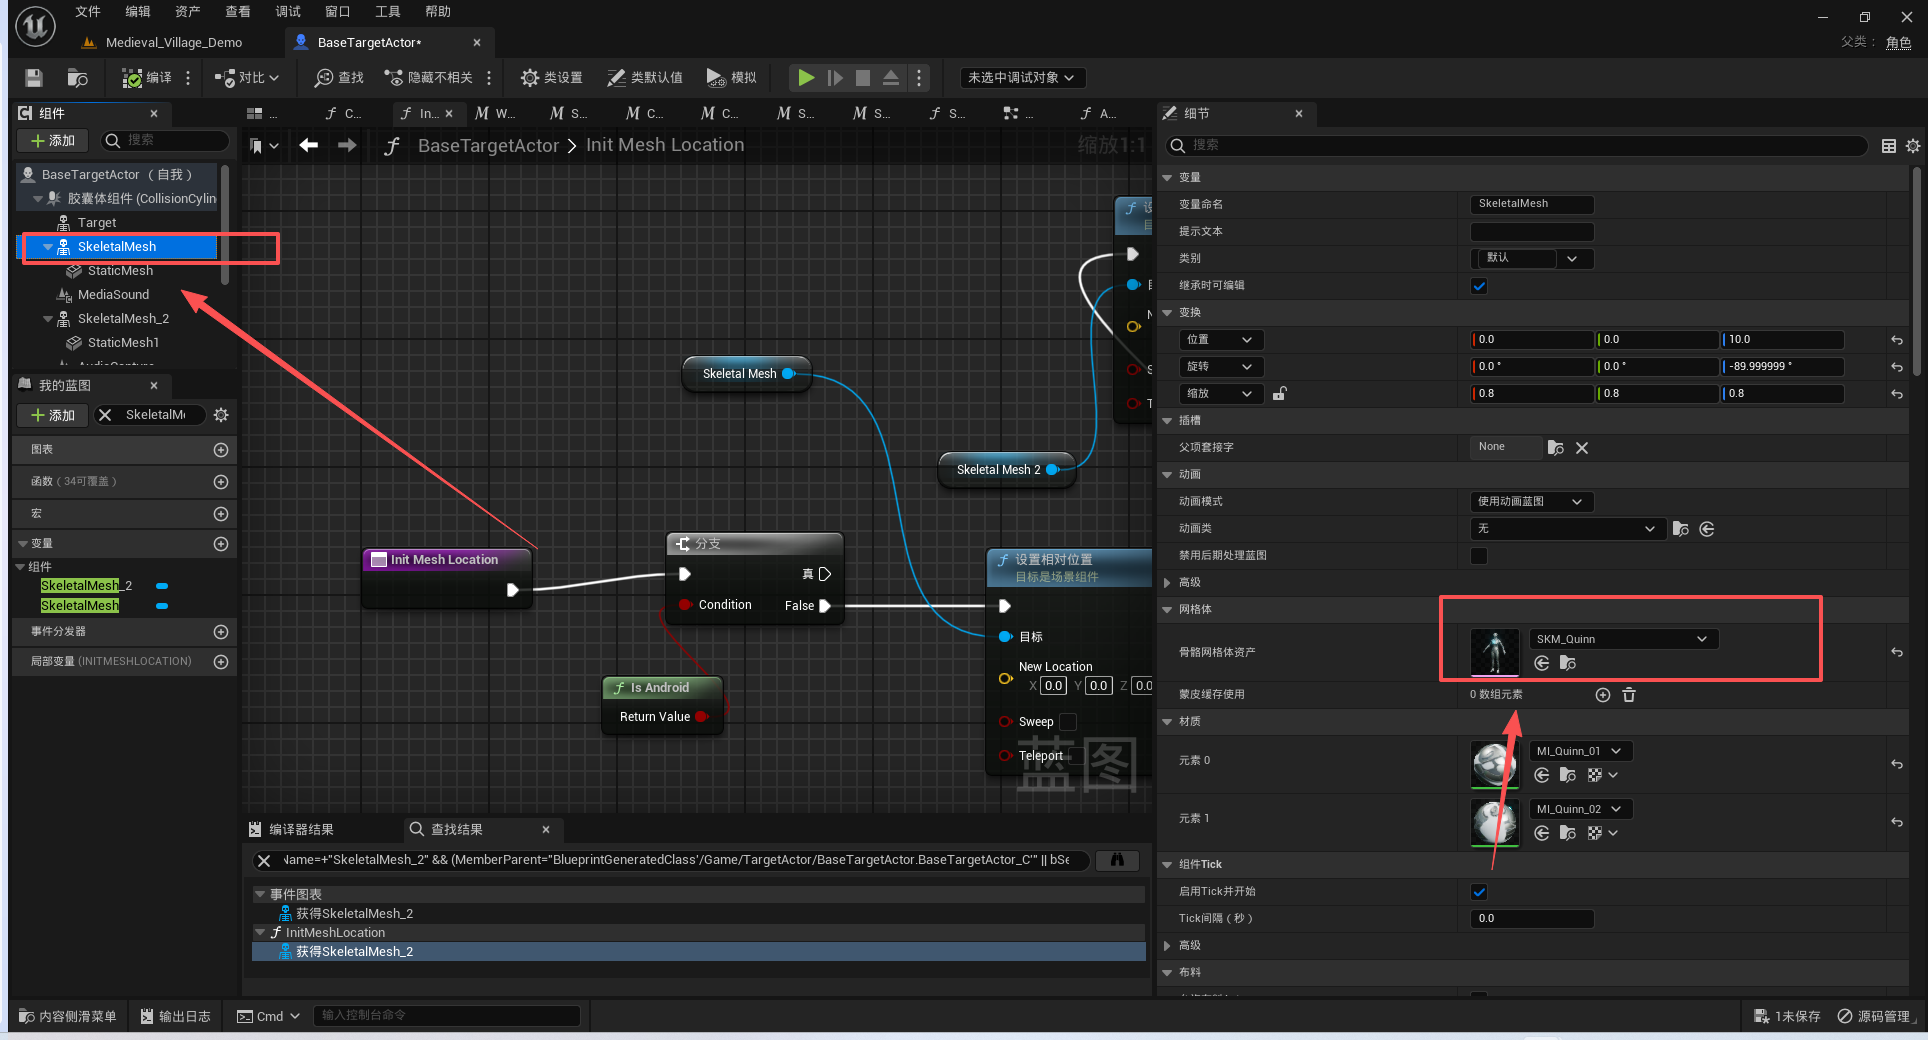Viewport: 1928px width, 1040px height.
Task: Click the 缩放 Z value field
Action: tap(1782, 394)
